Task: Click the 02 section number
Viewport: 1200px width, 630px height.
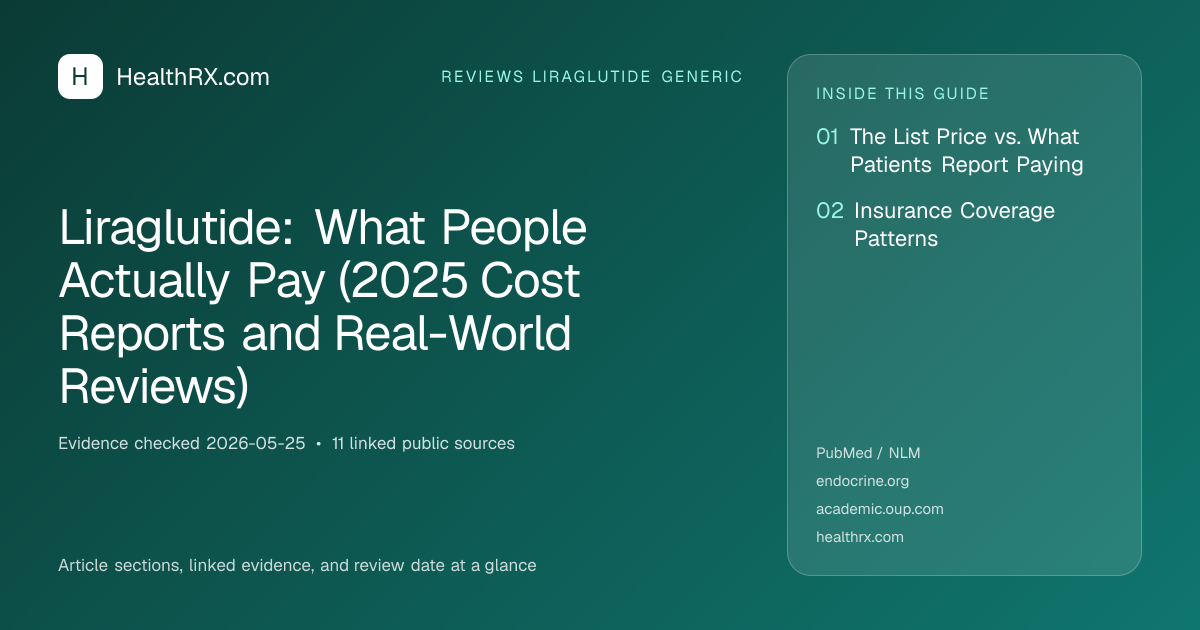Action: 830,211
